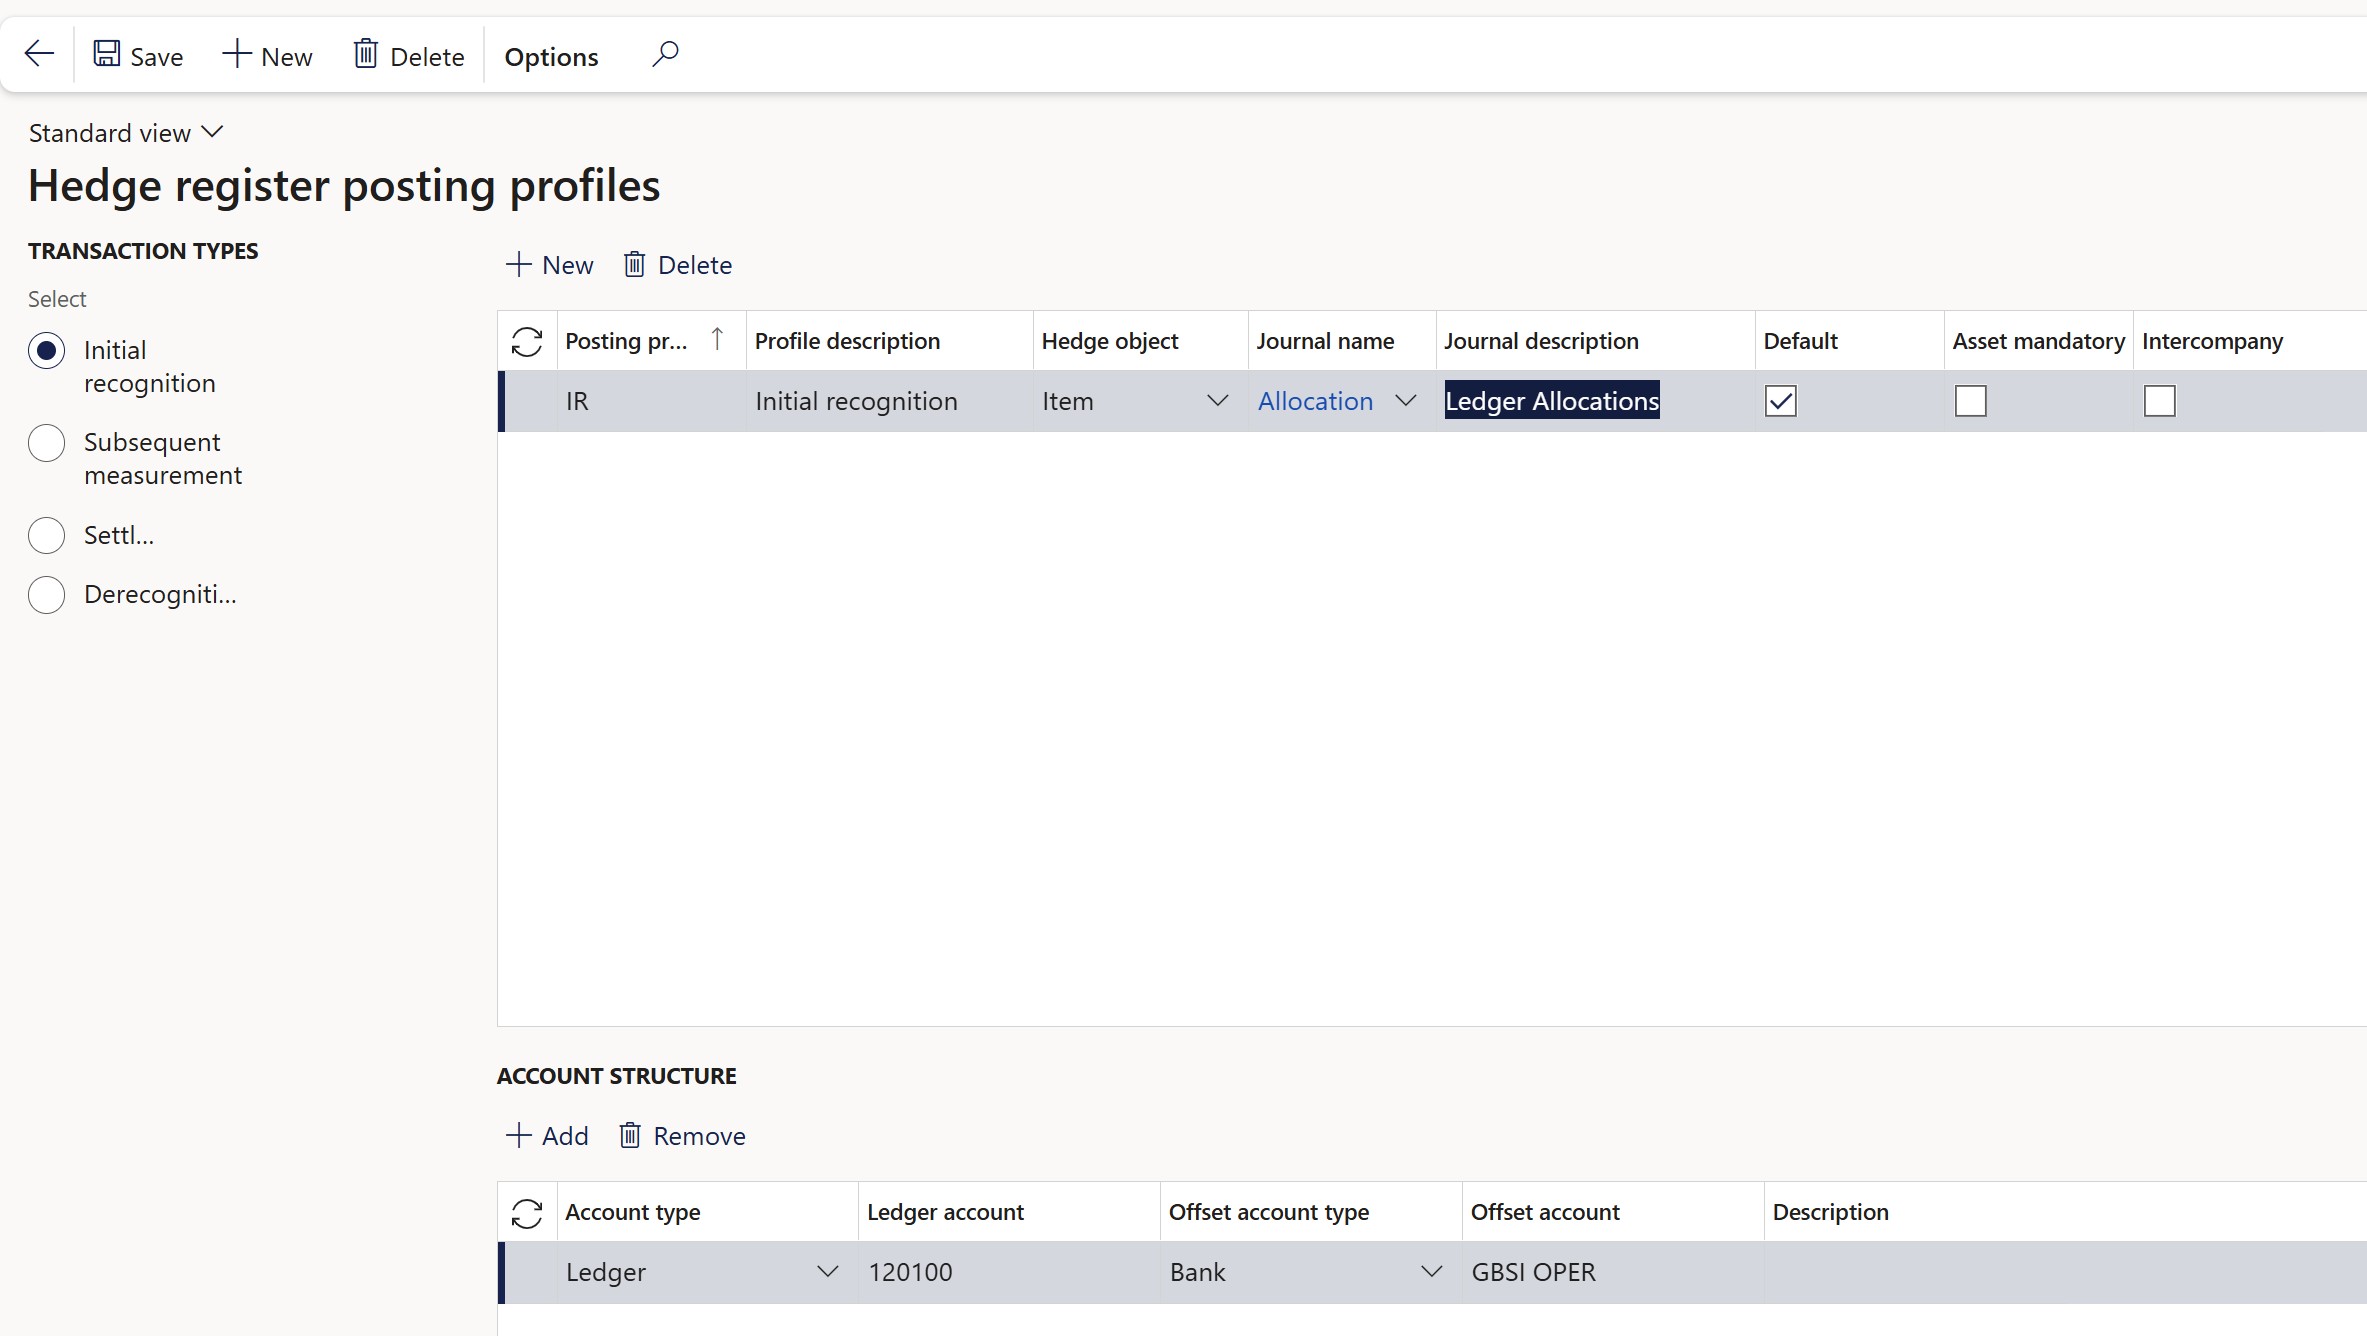Uncheck the Default checkbox for IR
Viewport: 2367px width, 1336px height.
point(1781,401)
